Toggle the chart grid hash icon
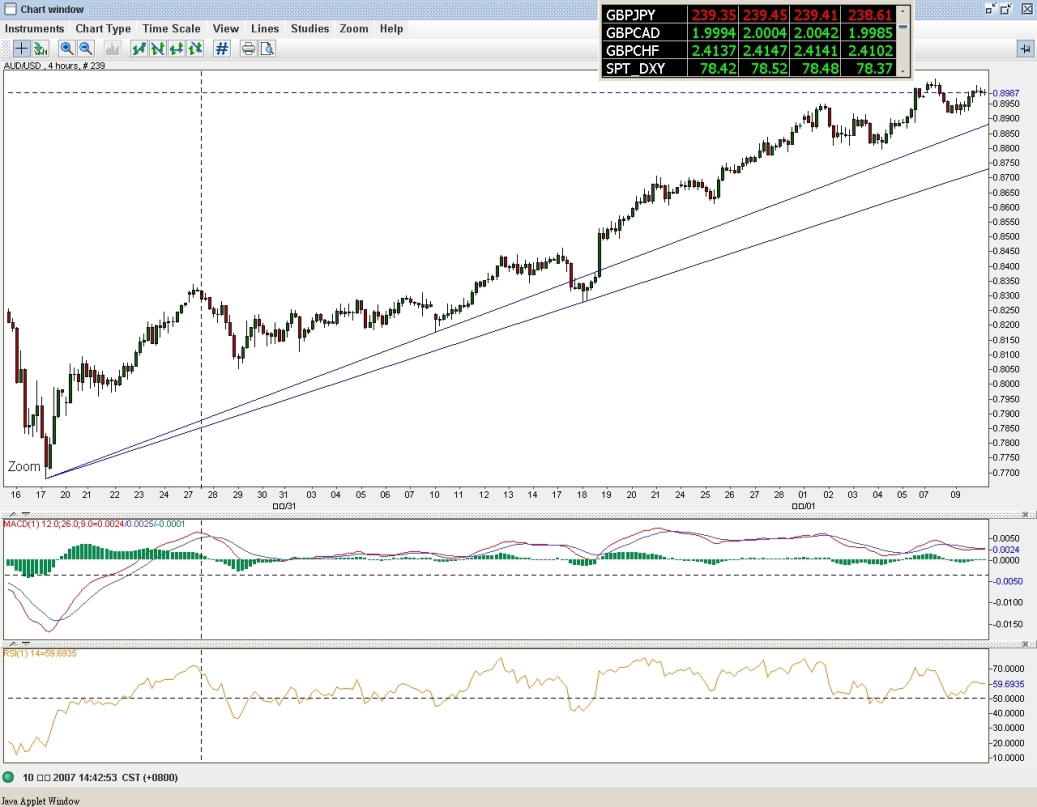This screenshot has width=1037, height=807. coord(222,48)
